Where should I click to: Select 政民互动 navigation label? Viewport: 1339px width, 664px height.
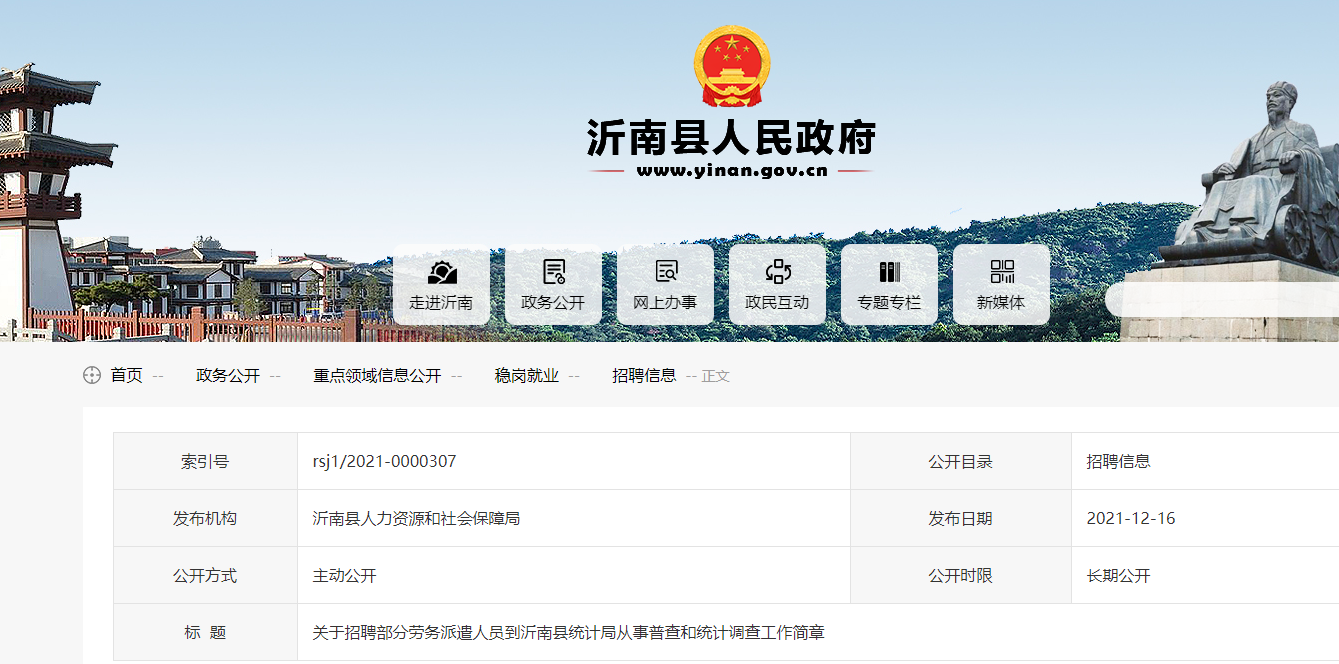(777, 302)
